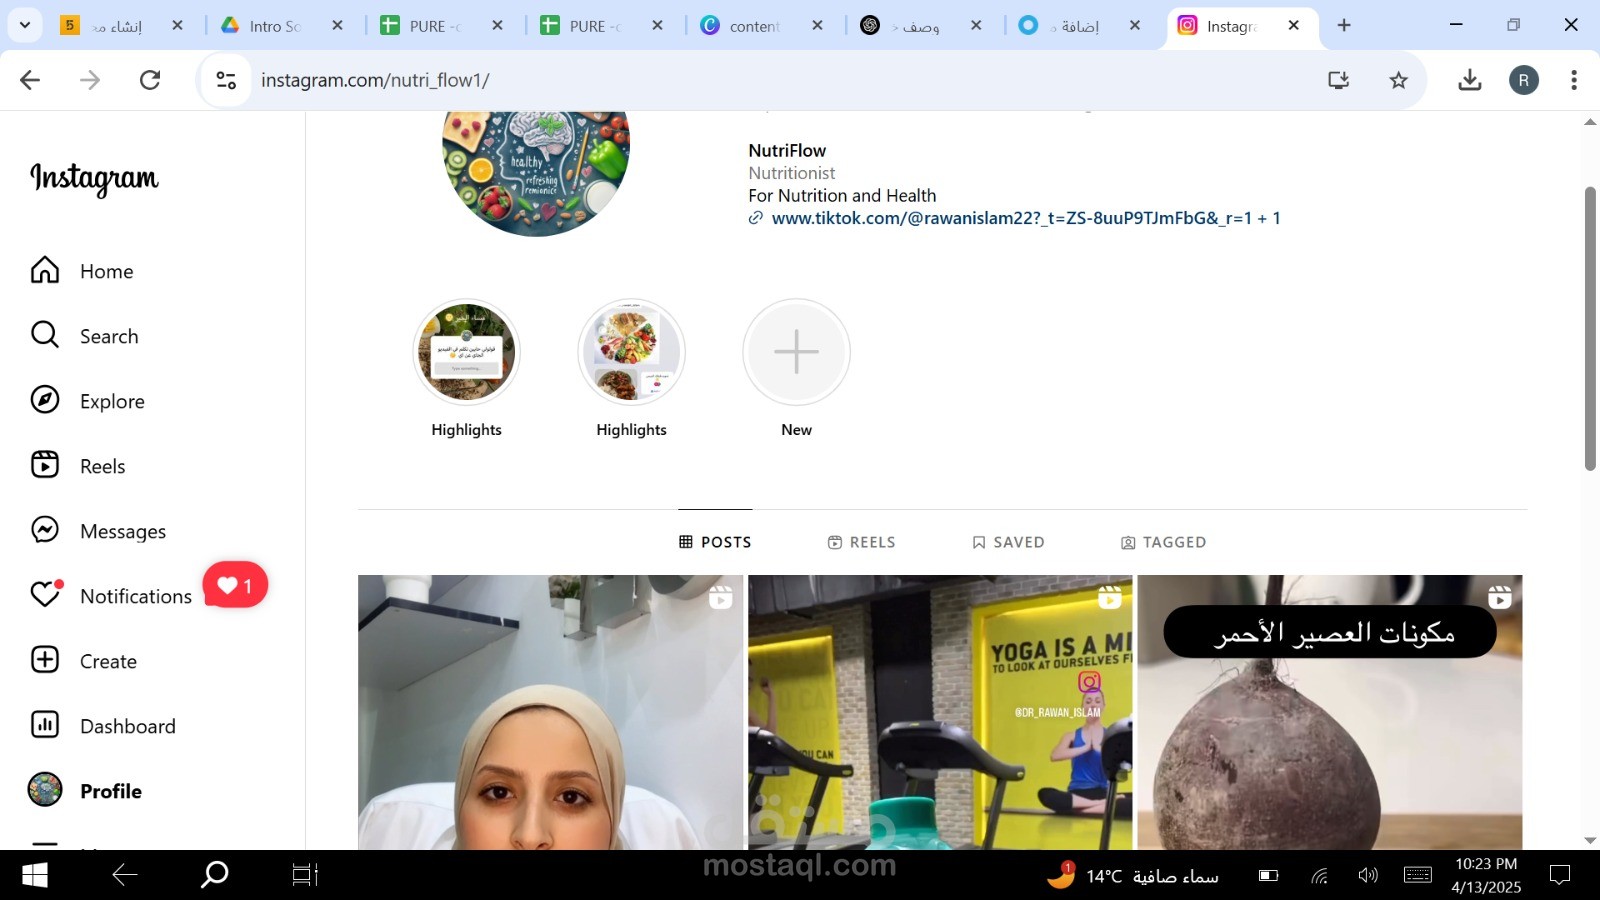Open the TikTok link in the bio
This screenshot has height=900, width=1600.
(1025, 218)
